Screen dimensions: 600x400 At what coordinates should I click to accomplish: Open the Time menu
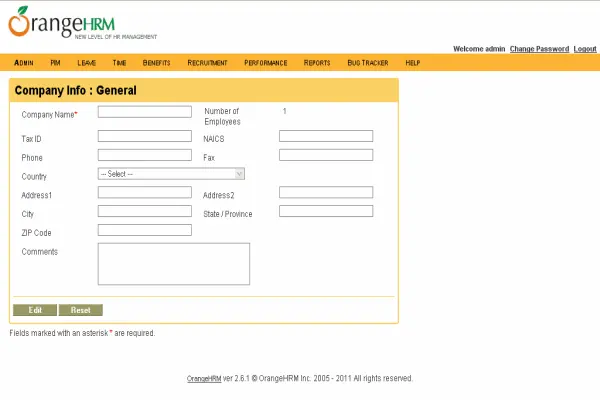119,63
